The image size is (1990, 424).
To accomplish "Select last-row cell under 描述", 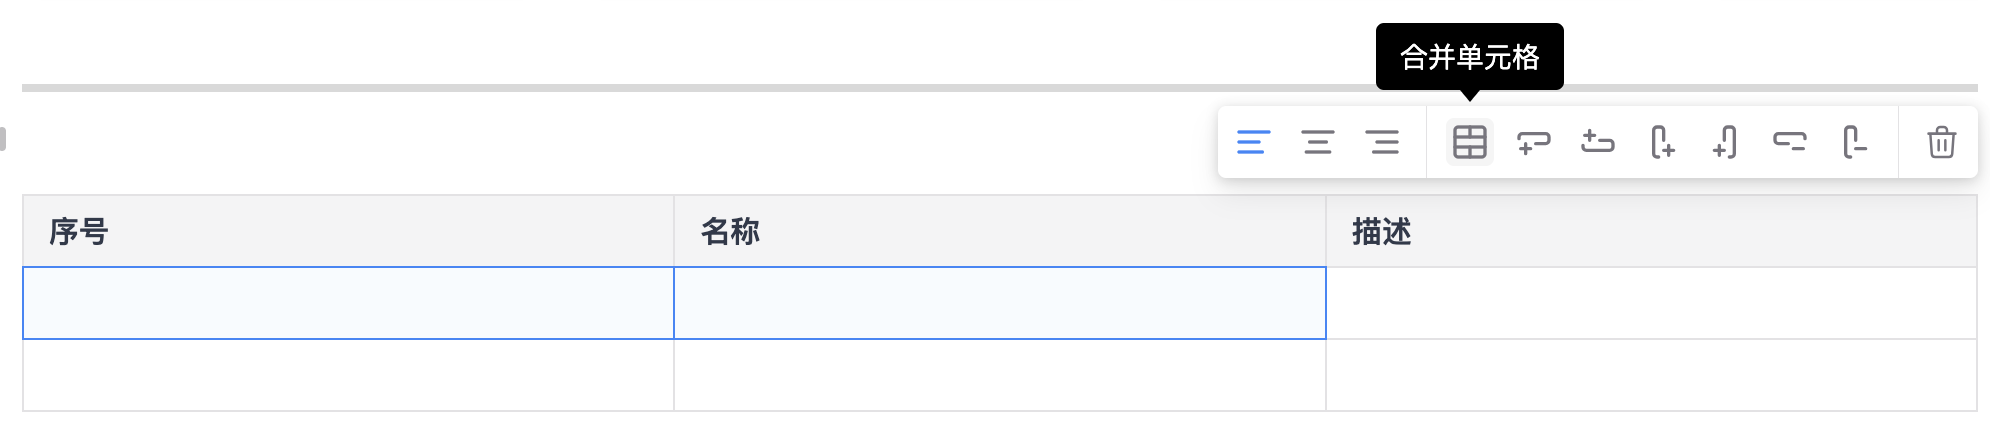I will pos(1651,375).
